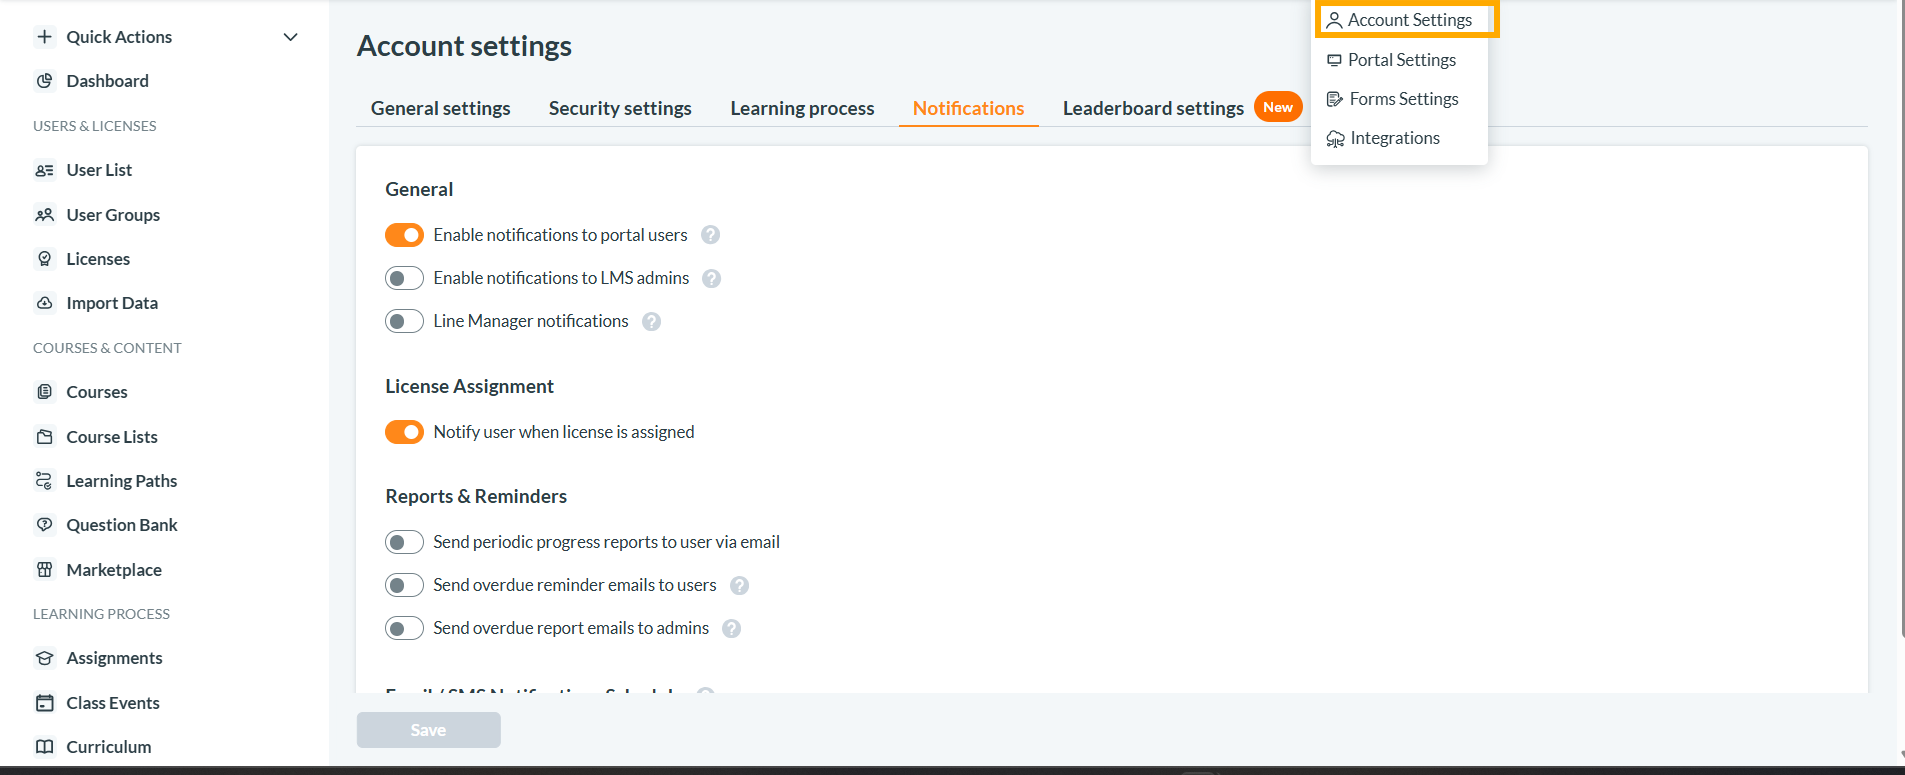Select the Notifications tab
The width and height of the screenshot is (1905, 775).
(x=968, y=108)
